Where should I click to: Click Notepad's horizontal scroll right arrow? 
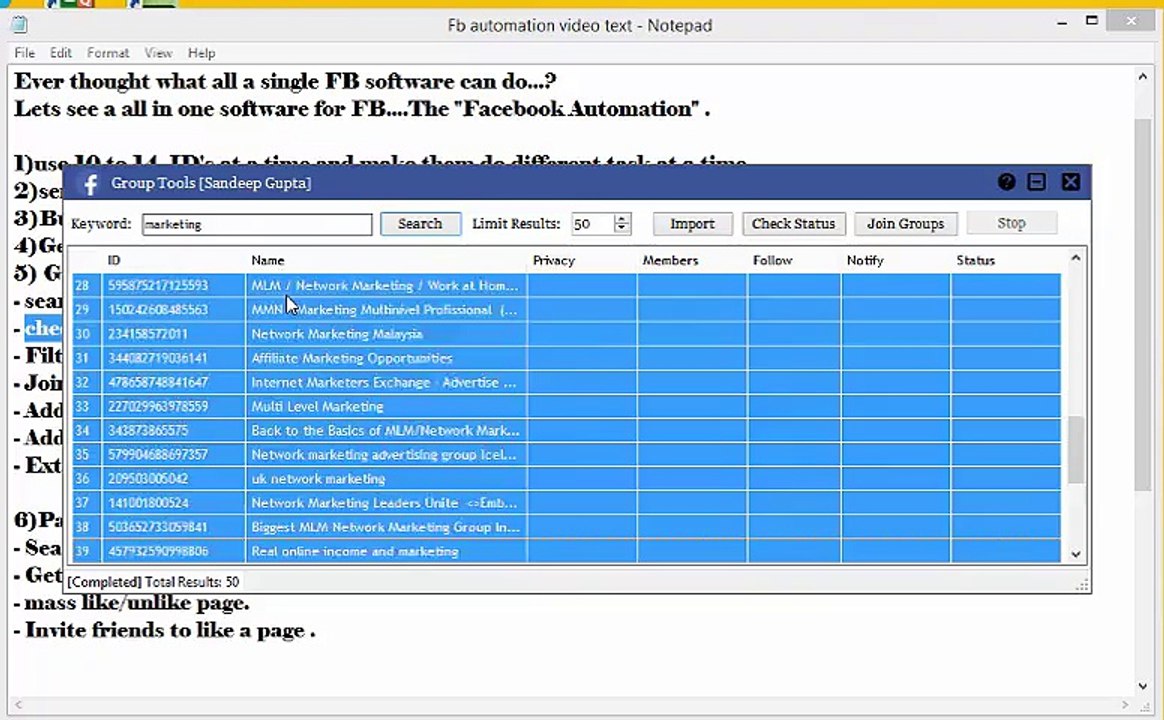coord(1125,704)
